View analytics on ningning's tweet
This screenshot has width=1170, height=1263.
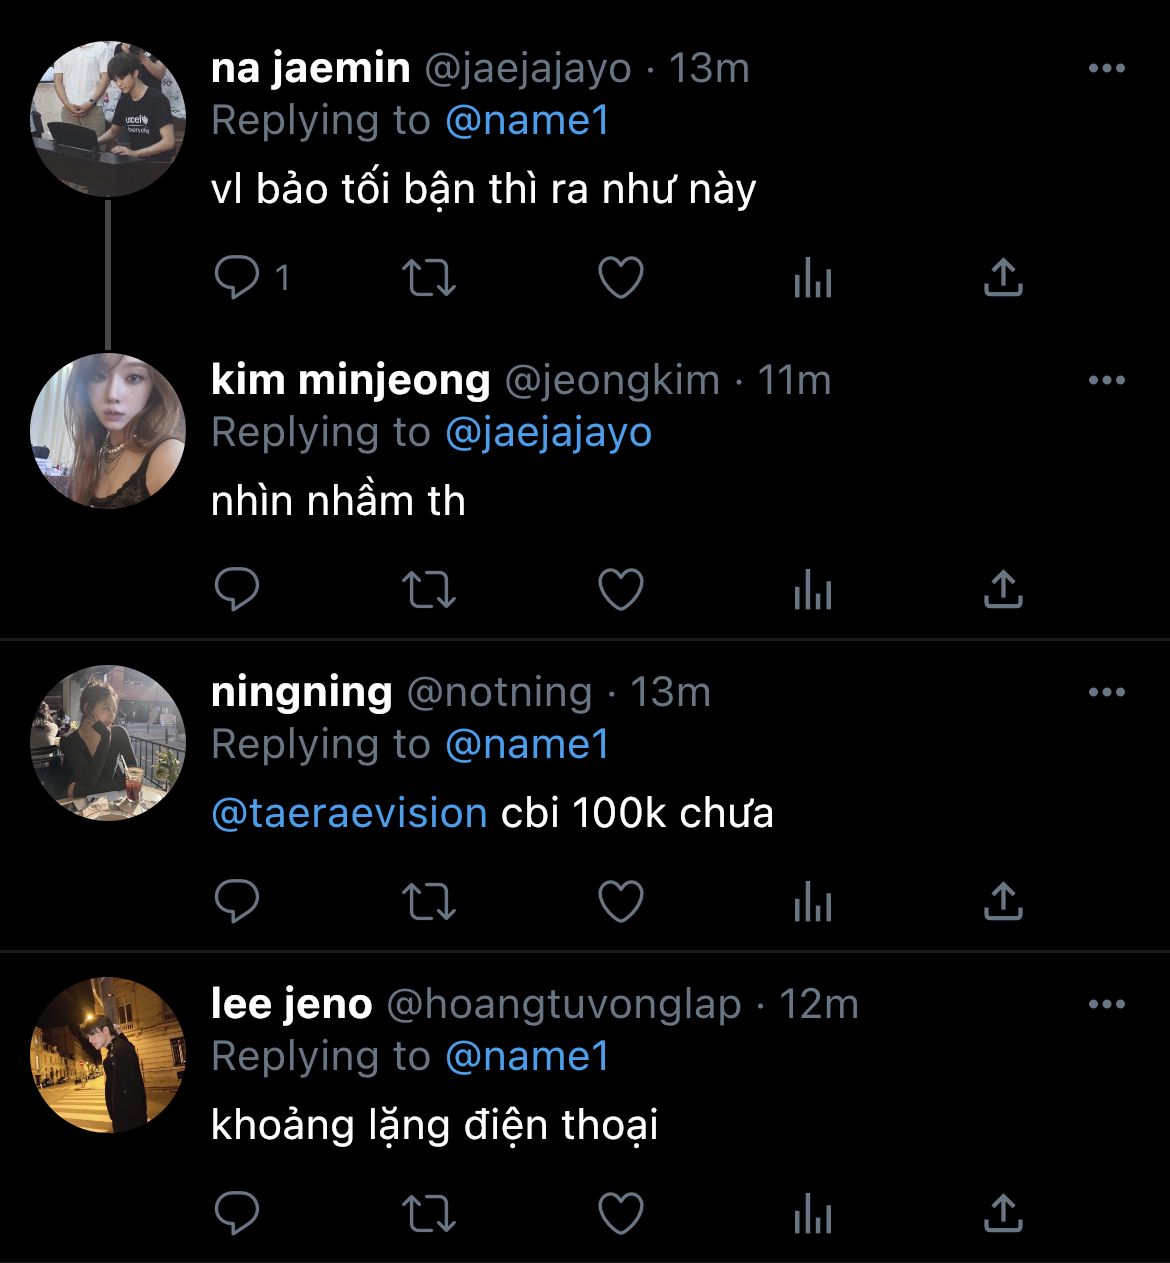tap(812, 903)
